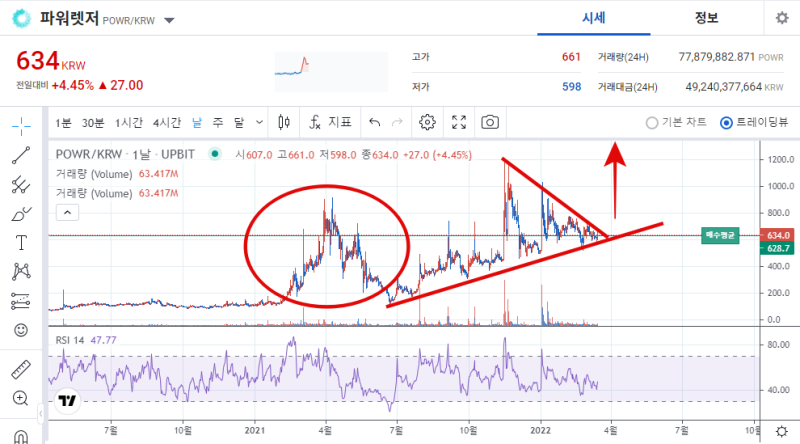800x444 pixels.
Task: Open the mini price sparkline thumbnail
Action: [331, 72]
